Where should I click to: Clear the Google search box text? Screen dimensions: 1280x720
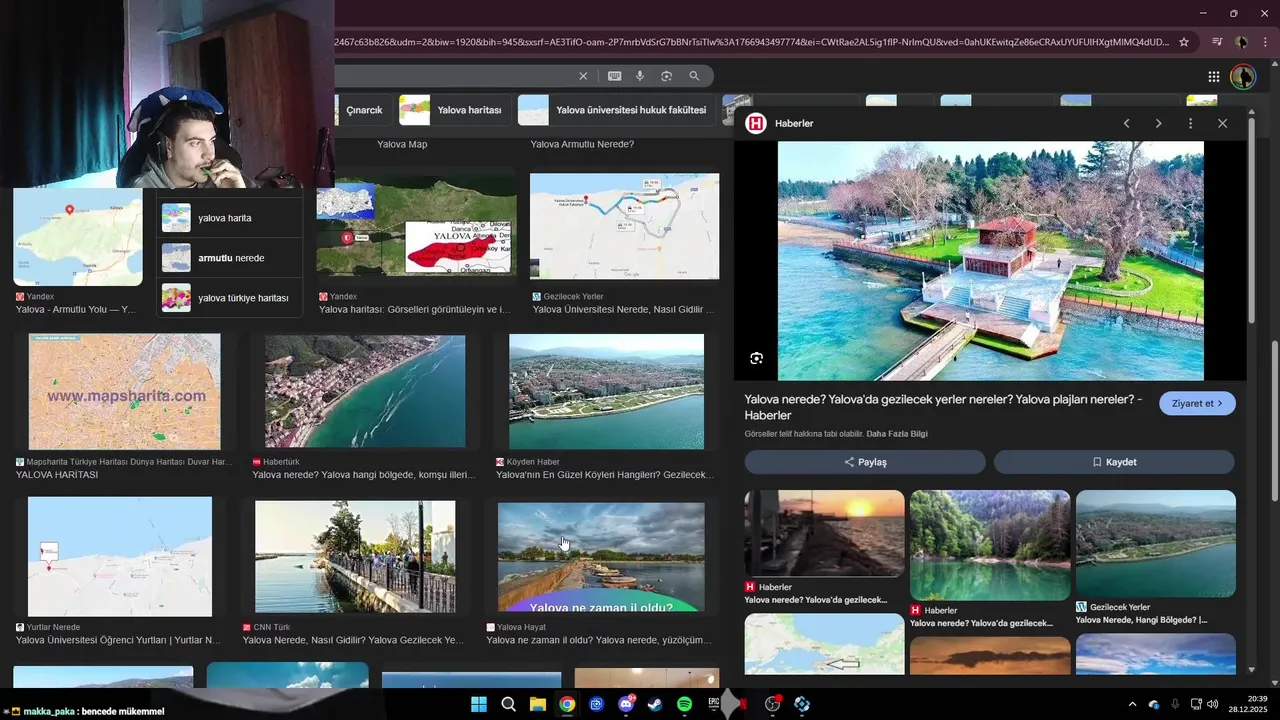pyautogui.click(x=584, y=76)
